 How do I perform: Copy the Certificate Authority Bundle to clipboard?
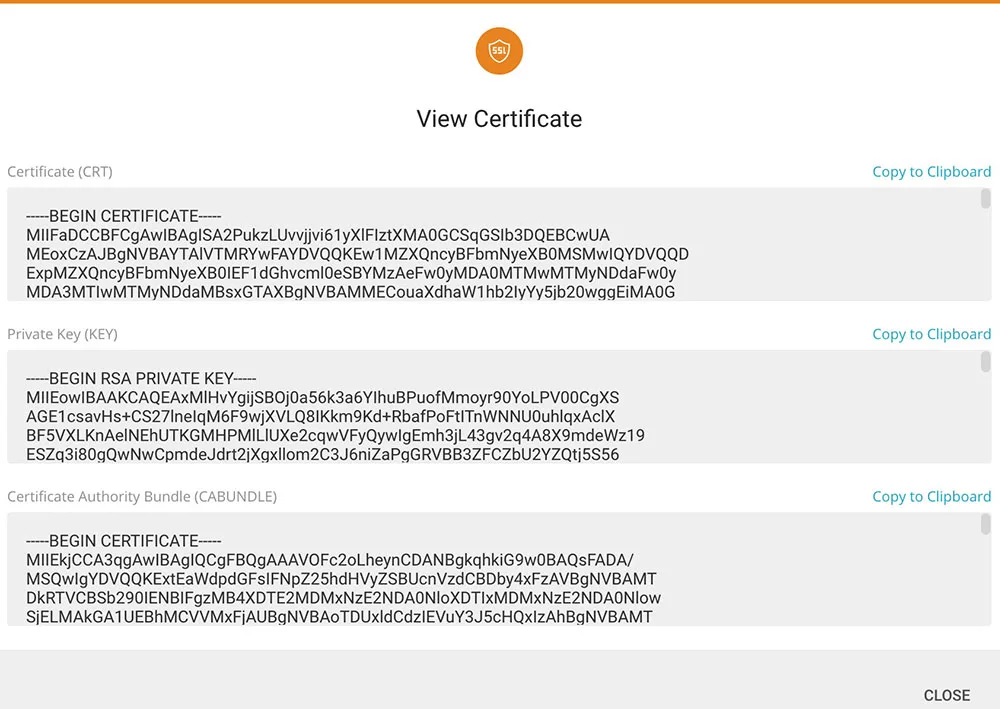[x=931, y=497]
